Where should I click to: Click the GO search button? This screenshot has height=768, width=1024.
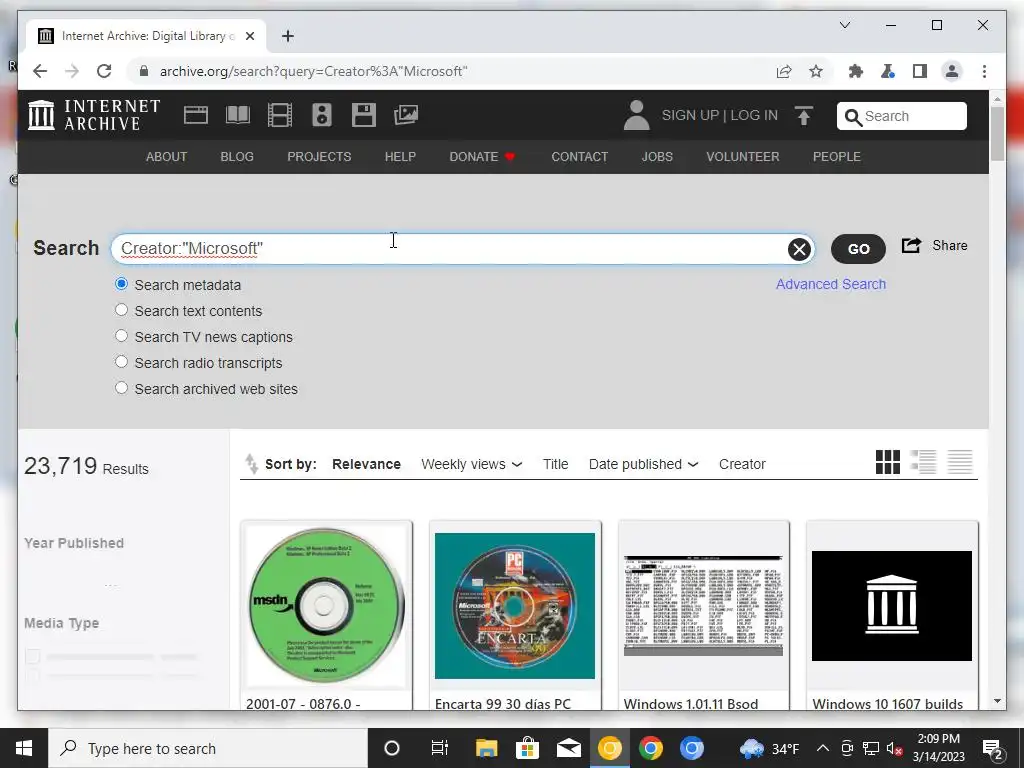[858, 249]
